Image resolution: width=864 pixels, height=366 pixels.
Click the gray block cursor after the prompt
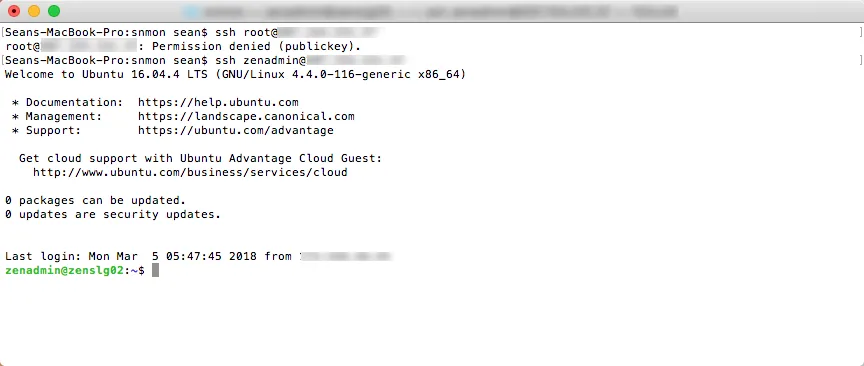155,270
